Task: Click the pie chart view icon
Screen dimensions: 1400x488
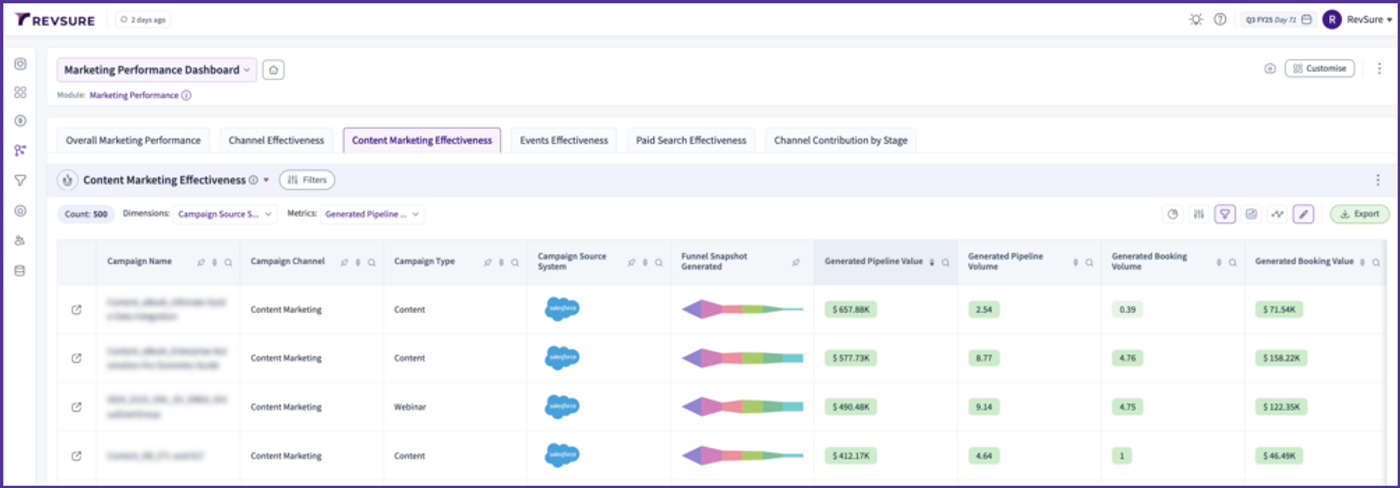Action: tap(1173, 214)
